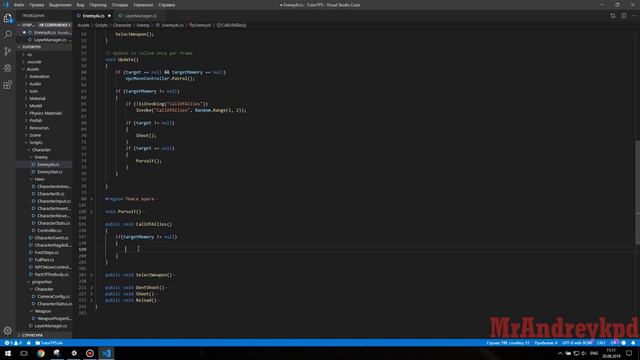Click the feedback smiley in the status bar

624,343
